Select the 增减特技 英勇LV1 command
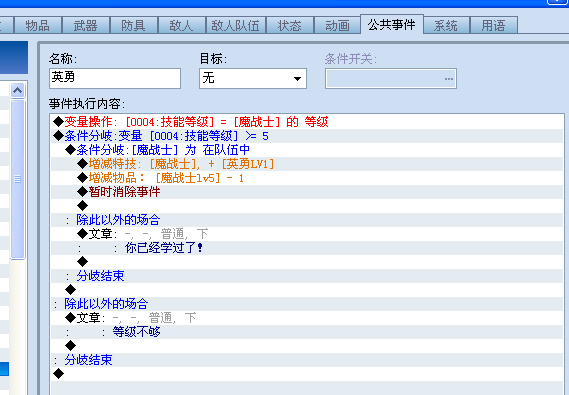 [307, 164]
